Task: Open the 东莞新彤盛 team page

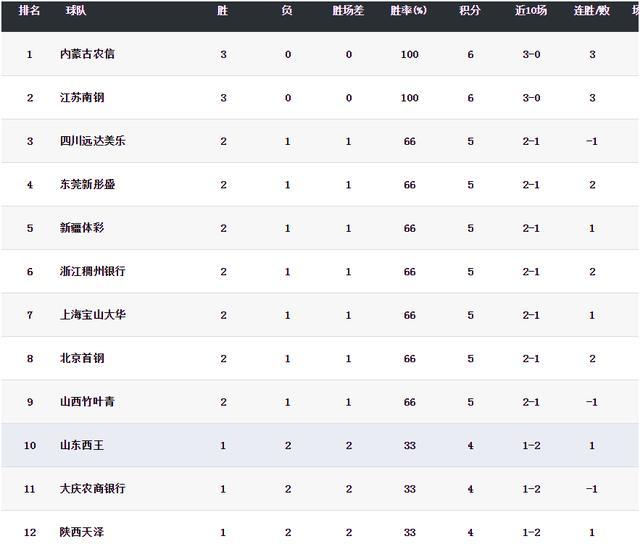Action: click(87, 184)
